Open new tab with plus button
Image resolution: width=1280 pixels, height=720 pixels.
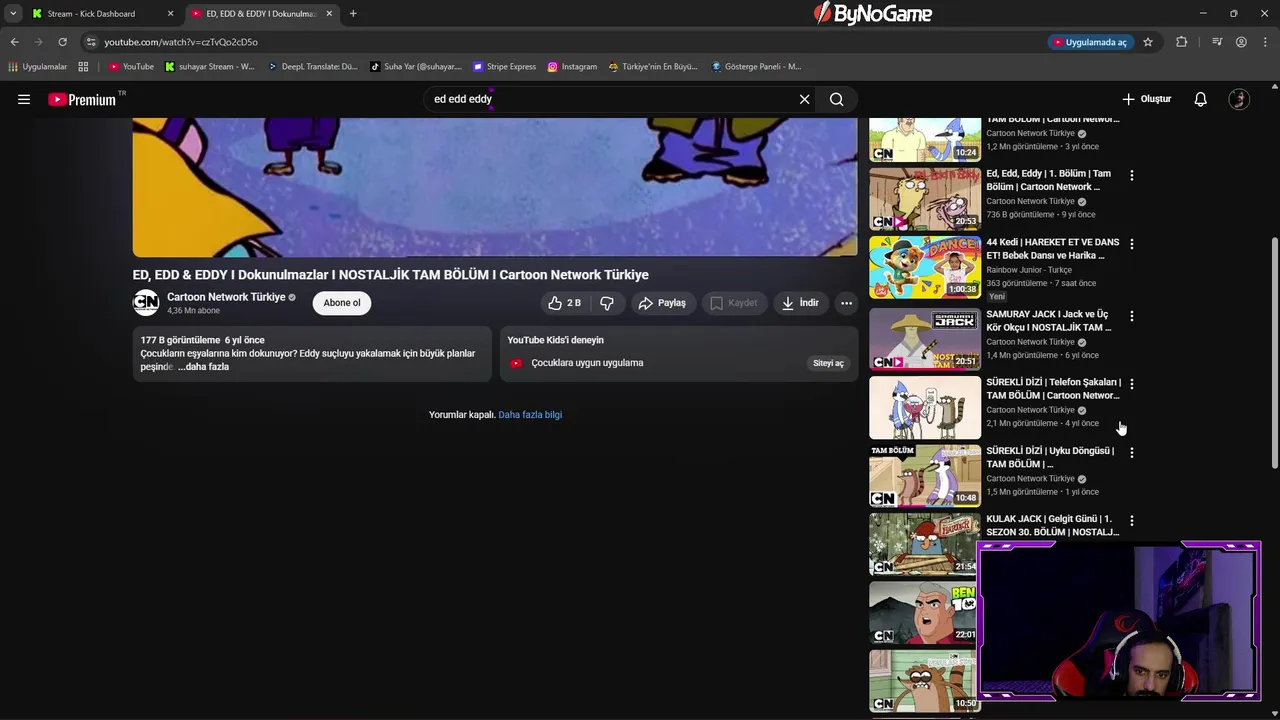pos(353,14)
